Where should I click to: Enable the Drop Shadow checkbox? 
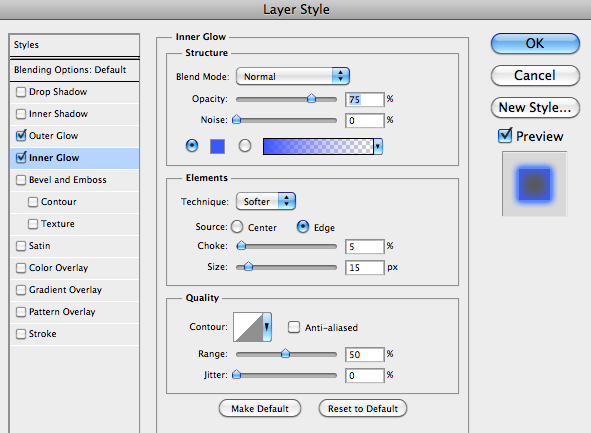pos(21,92)
